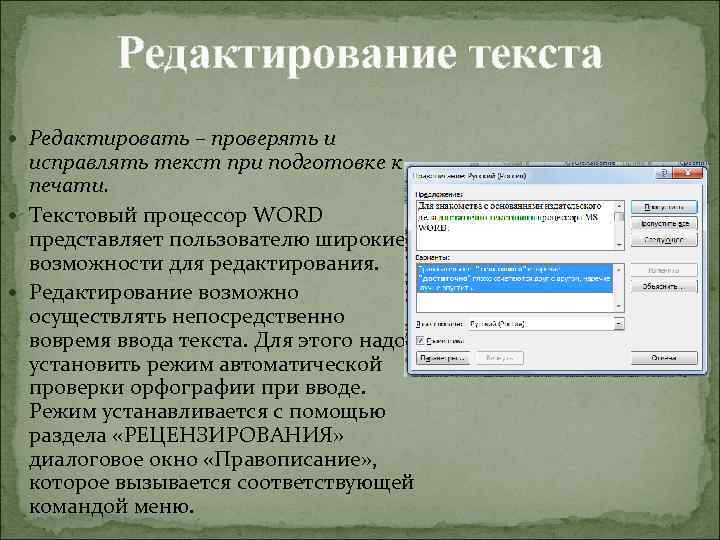Click the line "возможности для редактирования."

[204, 264]
